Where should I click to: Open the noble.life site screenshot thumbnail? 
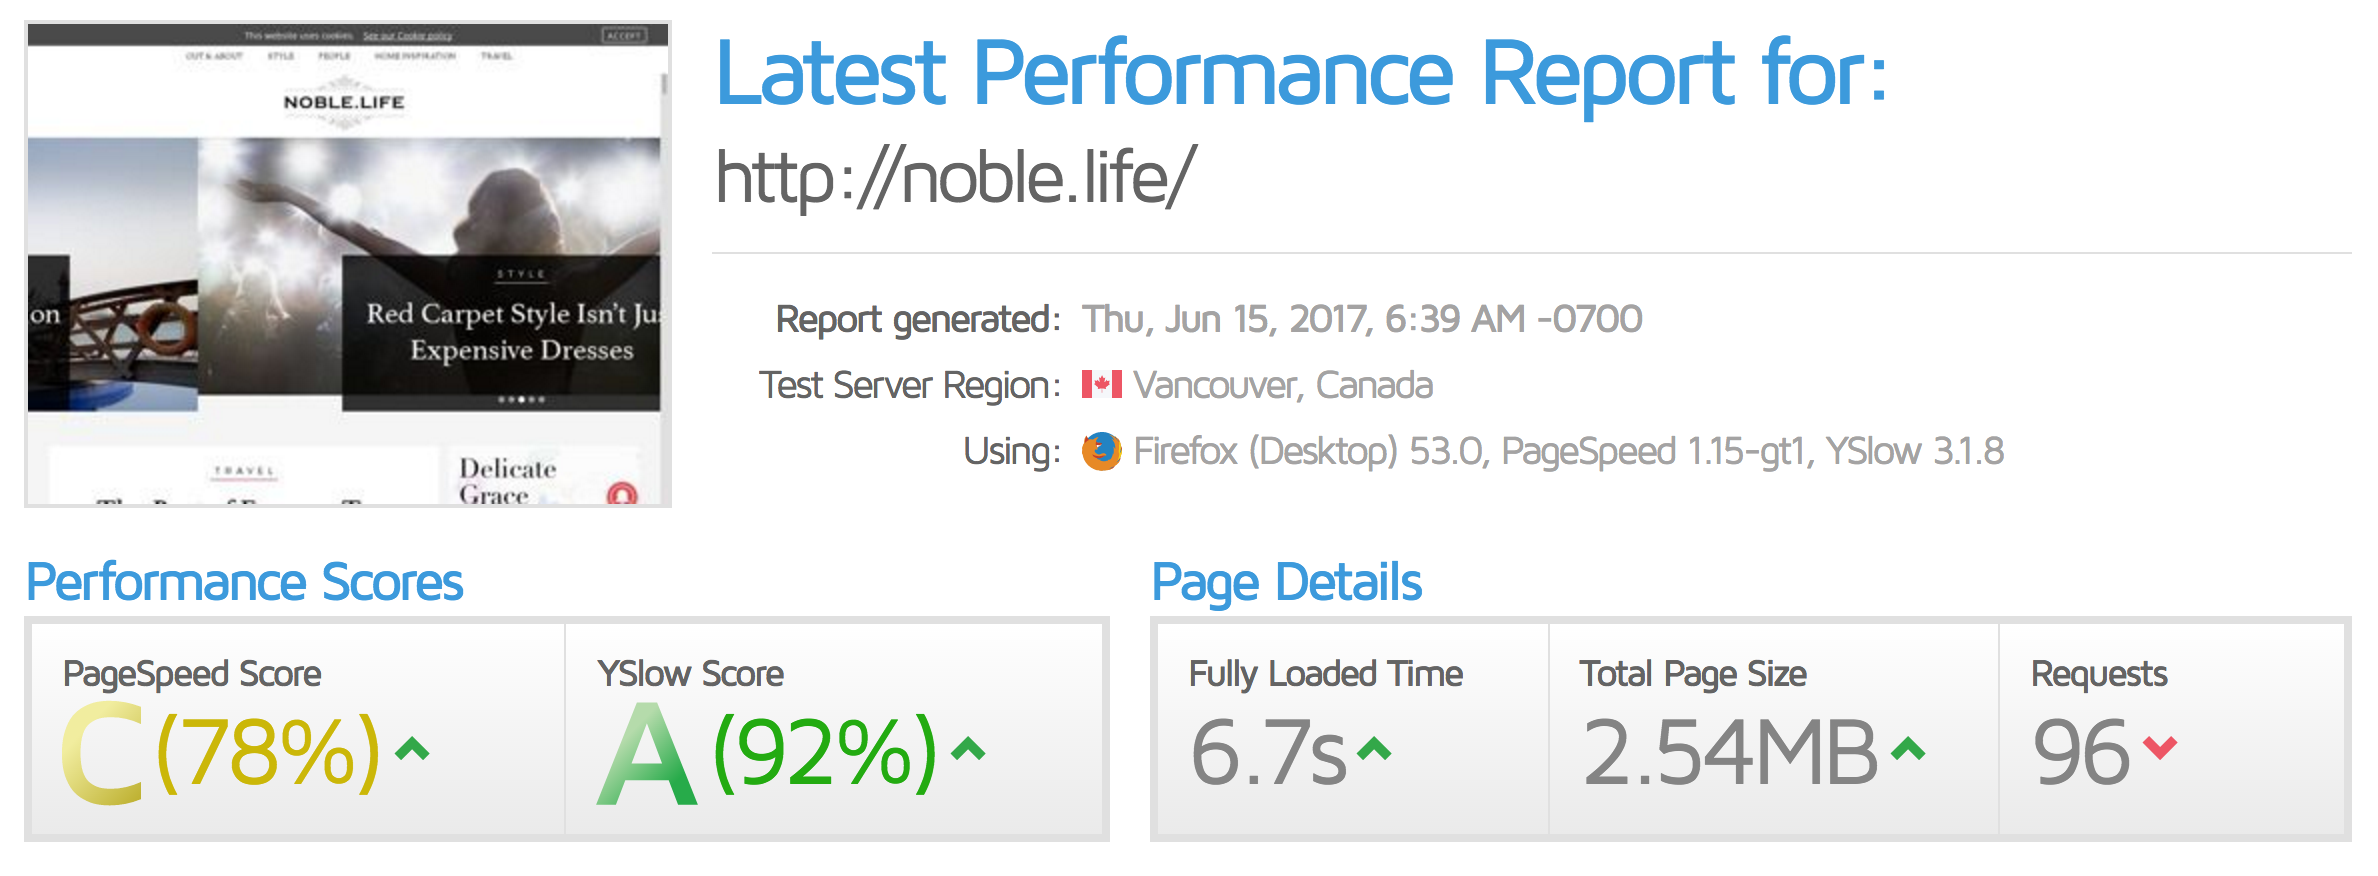pos(348,264)
